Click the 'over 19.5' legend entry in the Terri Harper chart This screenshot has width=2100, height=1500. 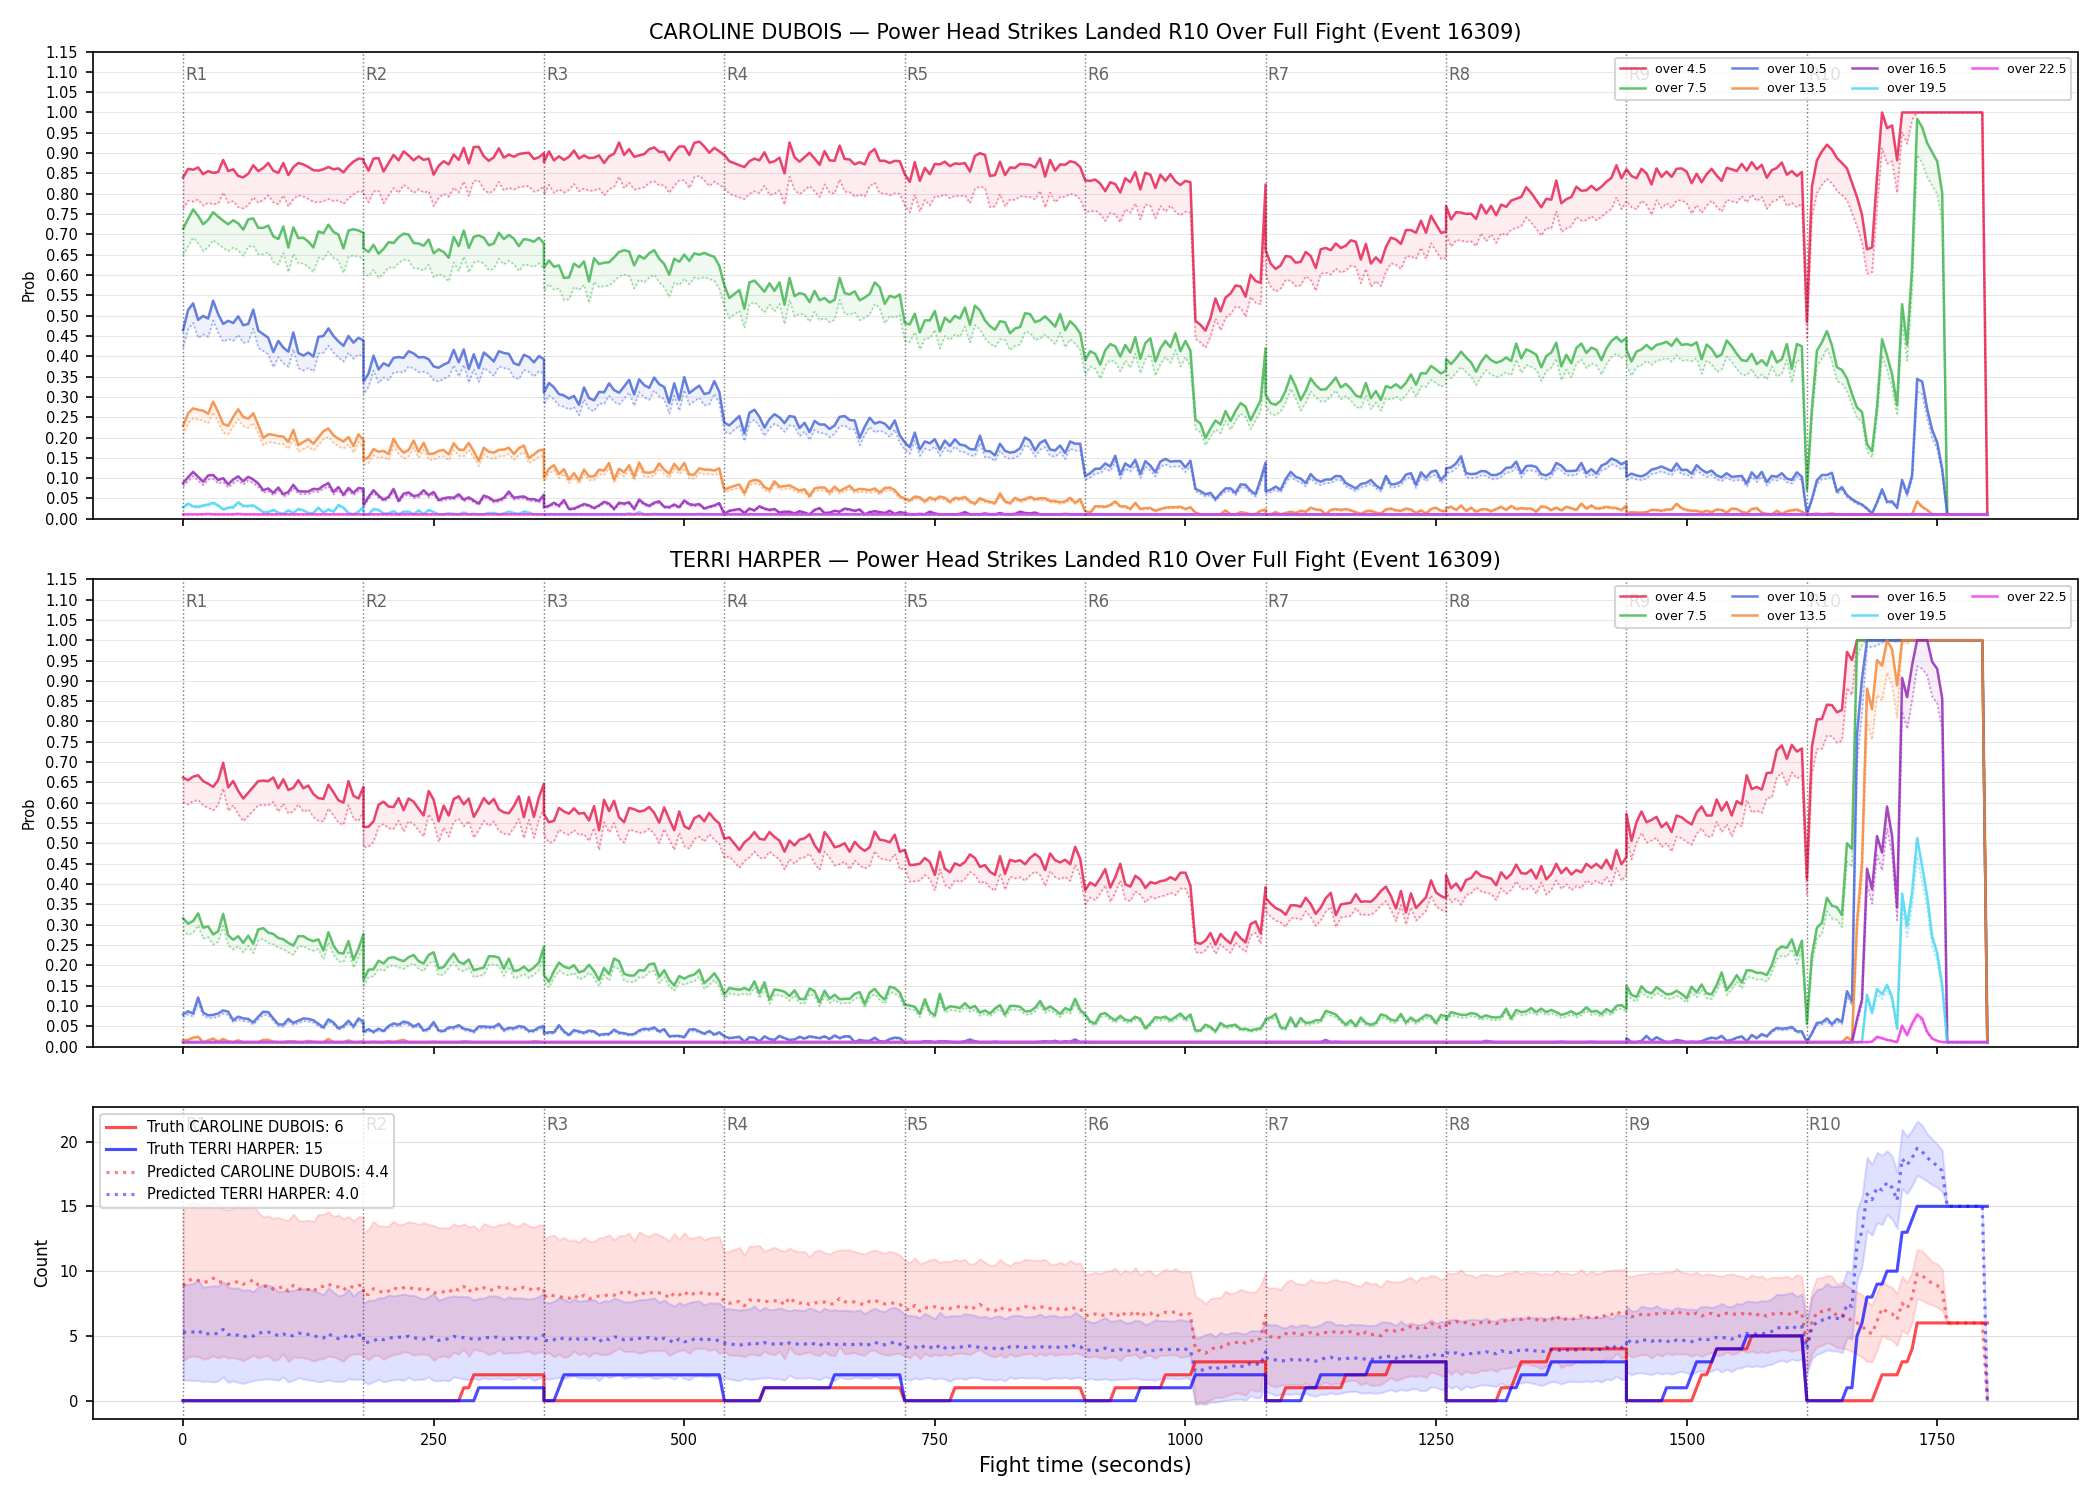(x=1898, y=616)
